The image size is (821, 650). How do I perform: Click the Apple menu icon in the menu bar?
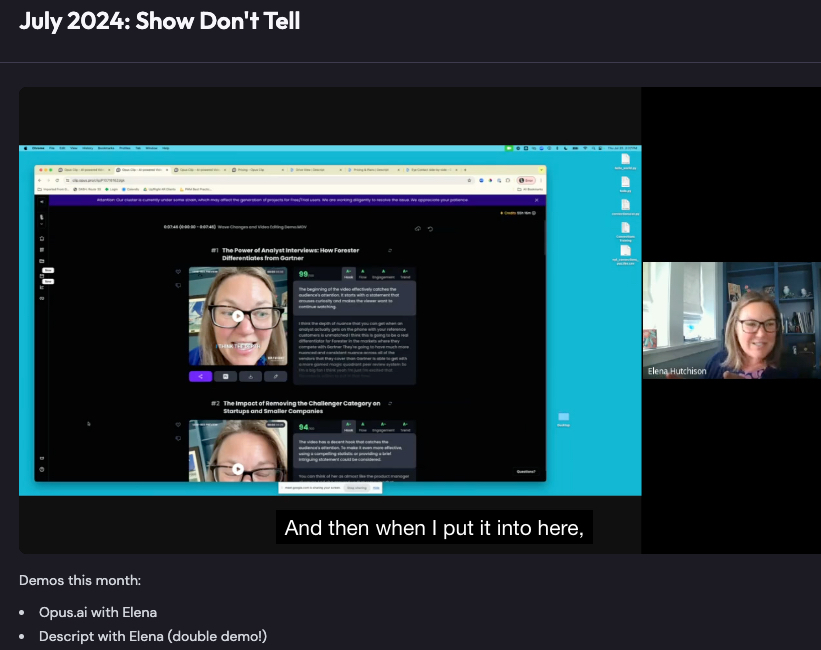(x=25, y=148)
